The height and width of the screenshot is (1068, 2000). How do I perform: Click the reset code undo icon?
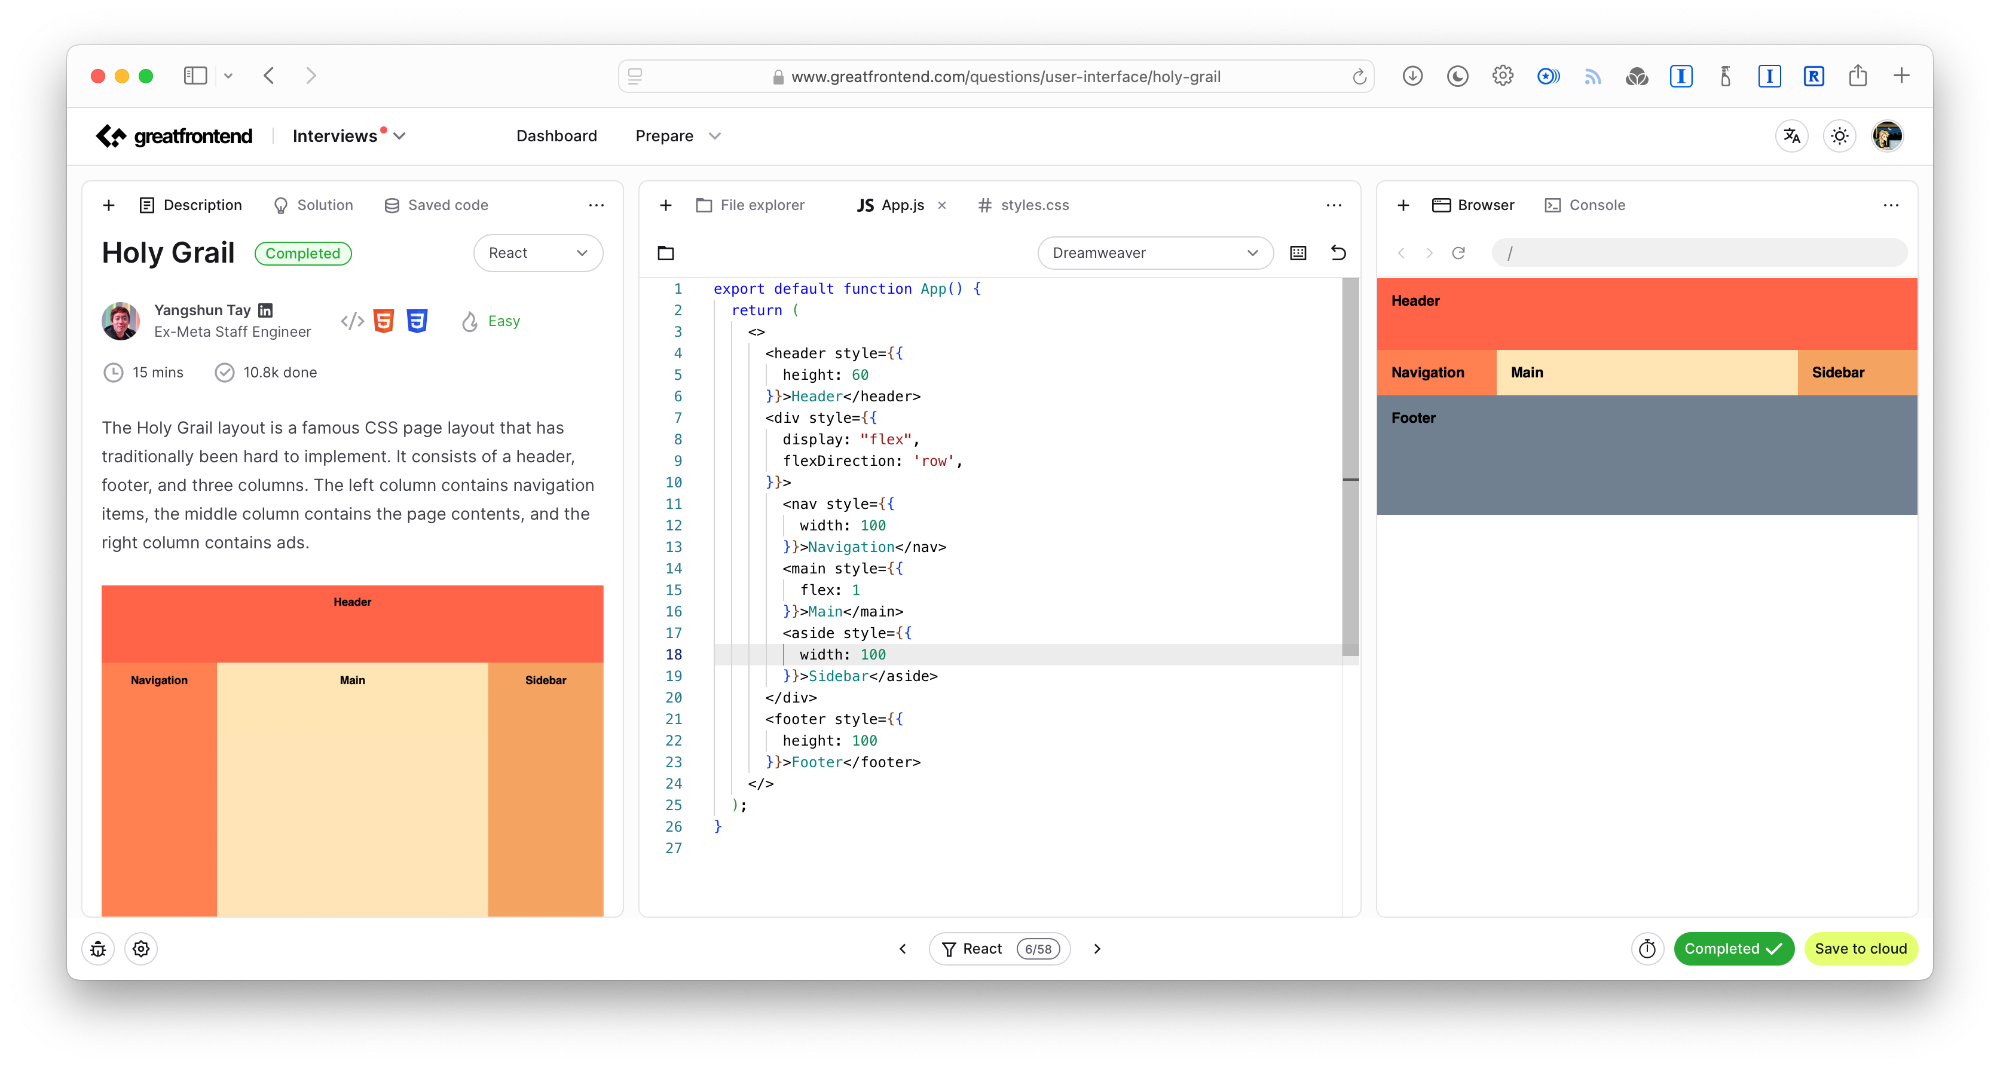coord(1338,253)
